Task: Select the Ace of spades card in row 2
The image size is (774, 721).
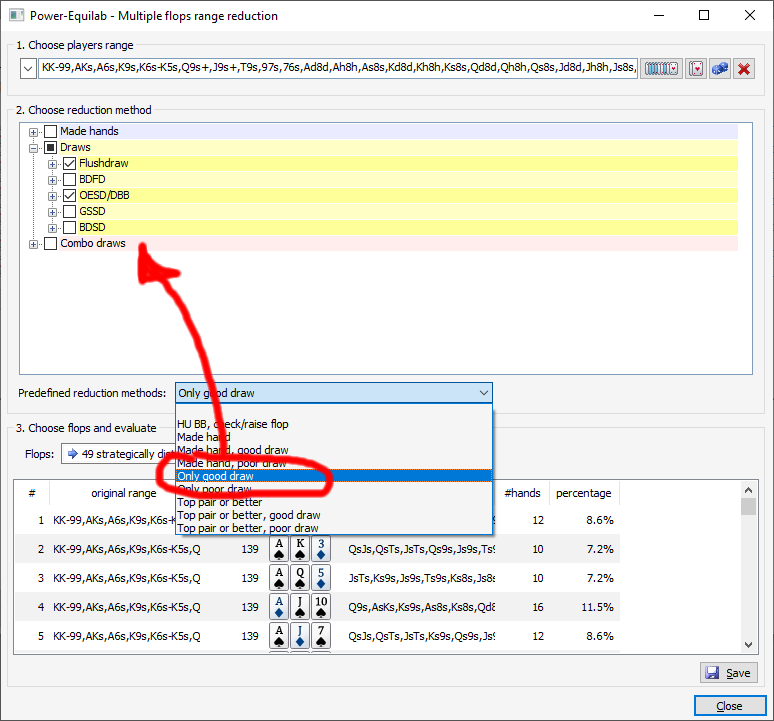Action: [279, 549]
